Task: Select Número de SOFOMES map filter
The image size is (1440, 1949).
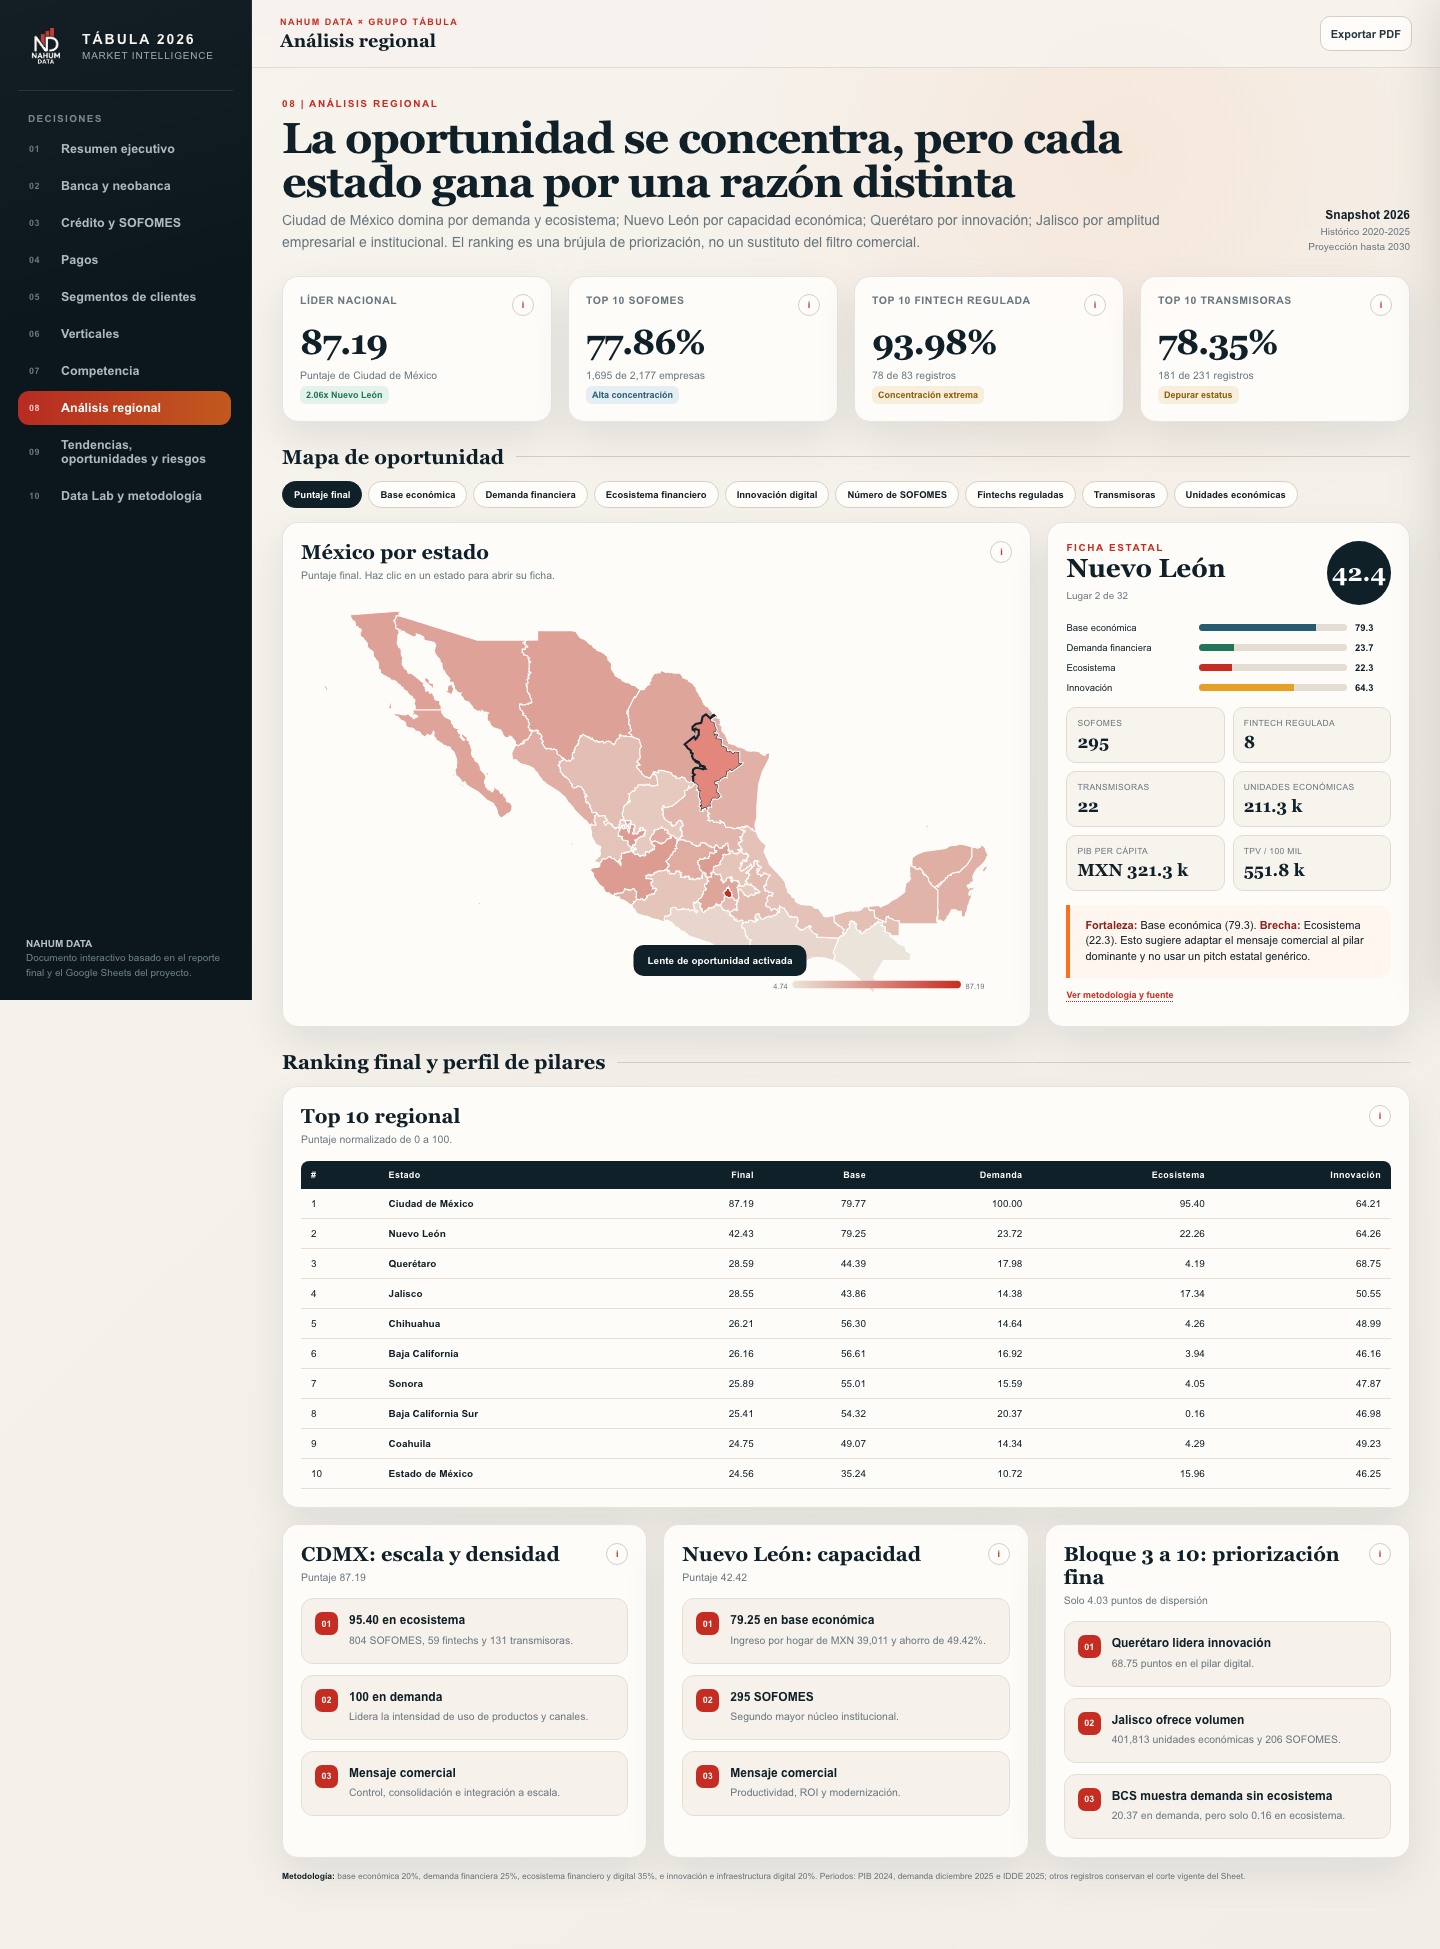Action: (897, 495)
